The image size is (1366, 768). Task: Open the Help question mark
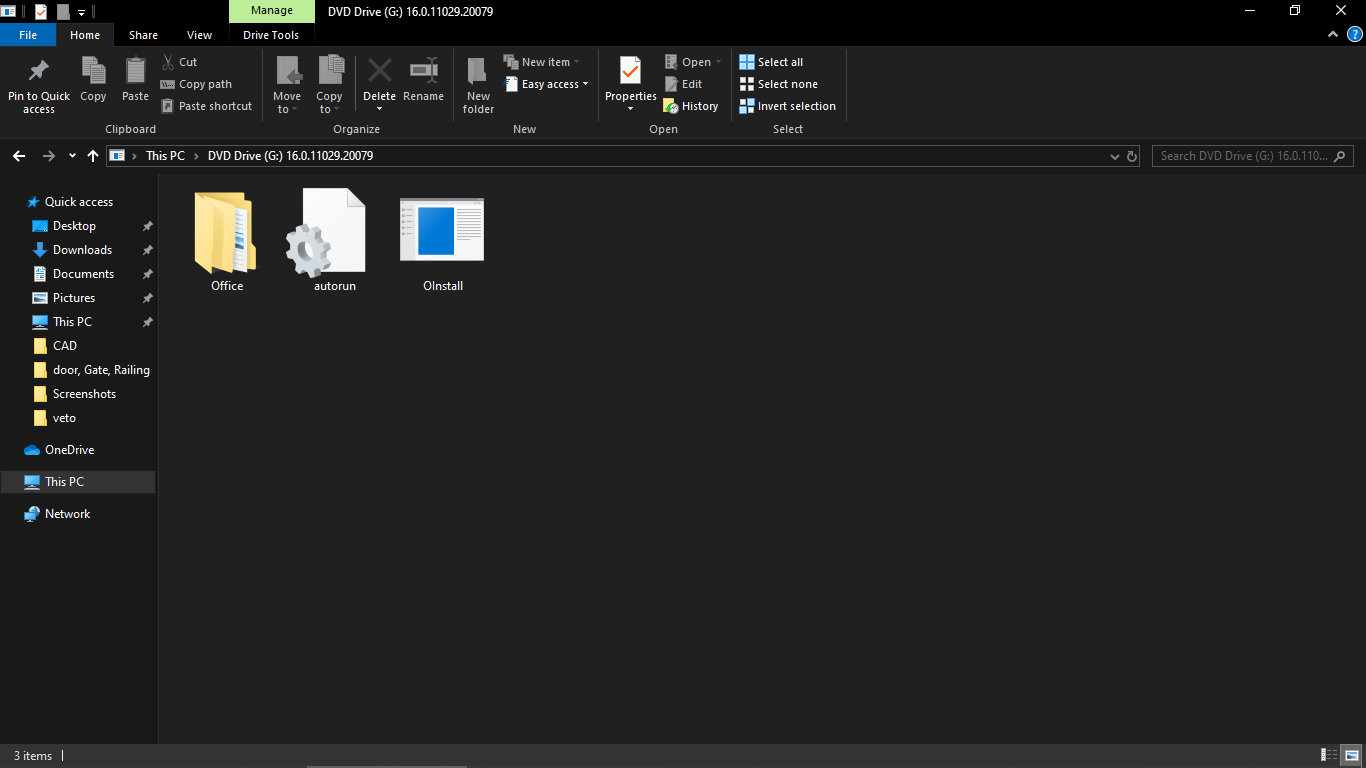click(x=1355, y=34)
